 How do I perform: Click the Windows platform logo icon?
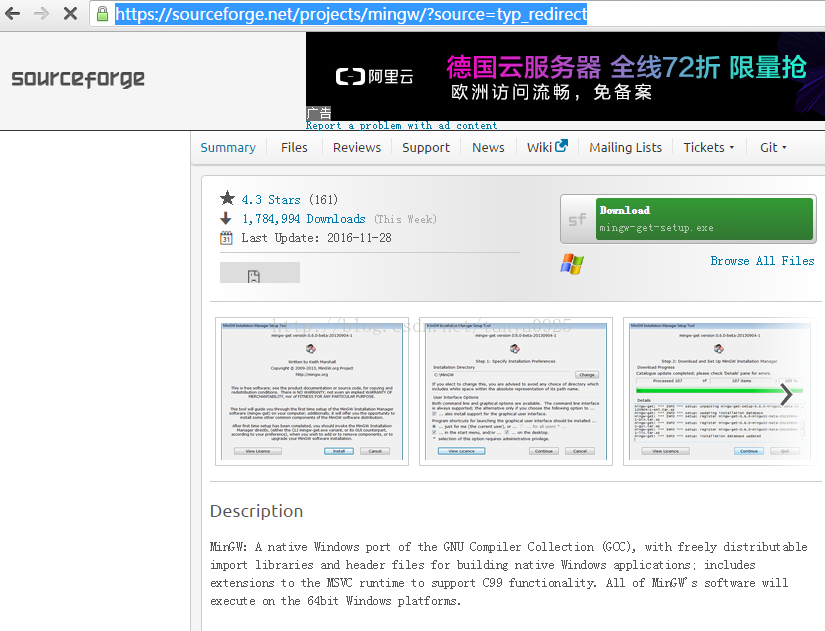click(572, 264)
